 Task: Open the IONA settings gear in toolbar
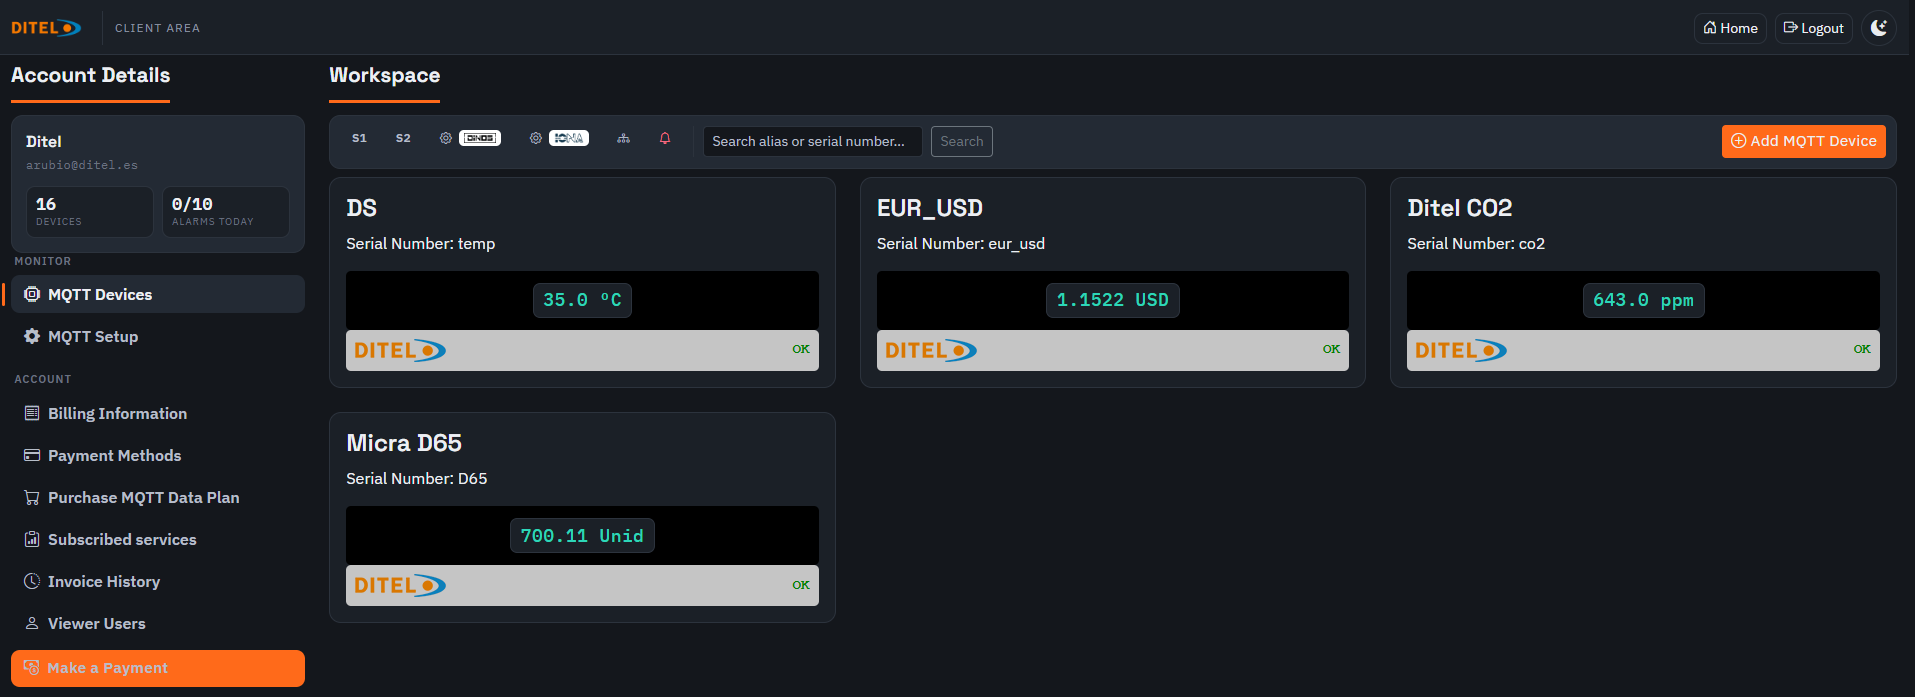[x=536, y=138]
